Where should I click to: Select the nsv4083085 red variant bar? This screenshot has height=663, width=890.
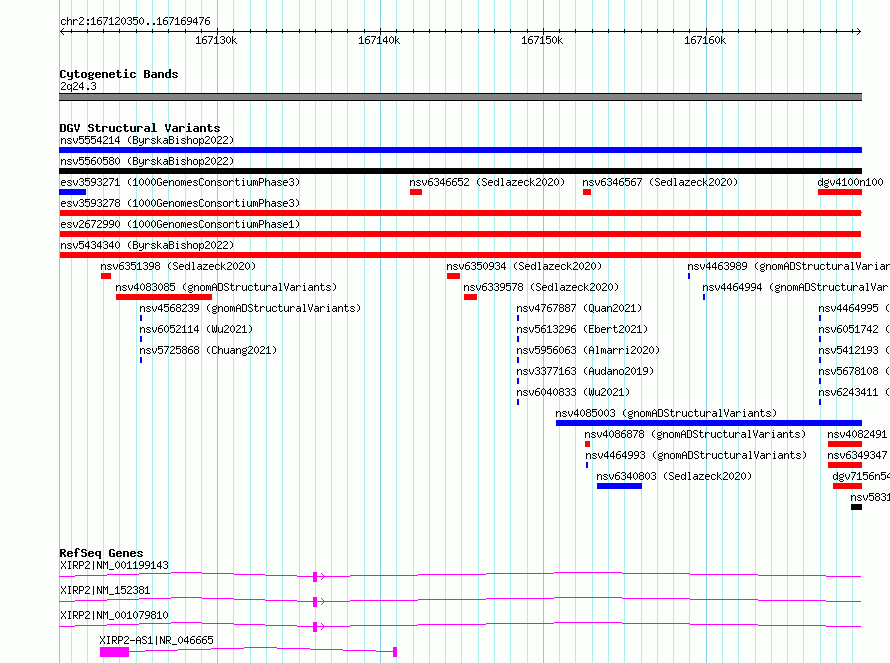pos(164,297)
